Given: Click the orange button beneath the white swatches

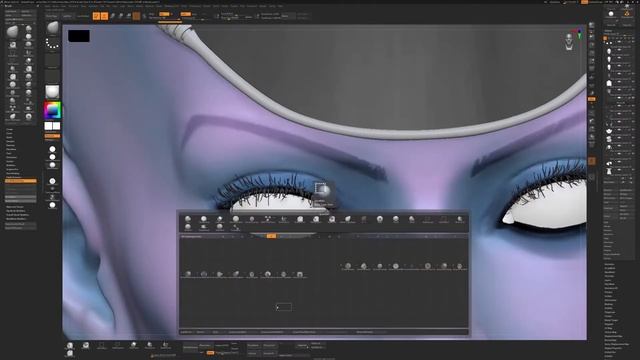Looking at the screenshot, I should click(52, 136).
